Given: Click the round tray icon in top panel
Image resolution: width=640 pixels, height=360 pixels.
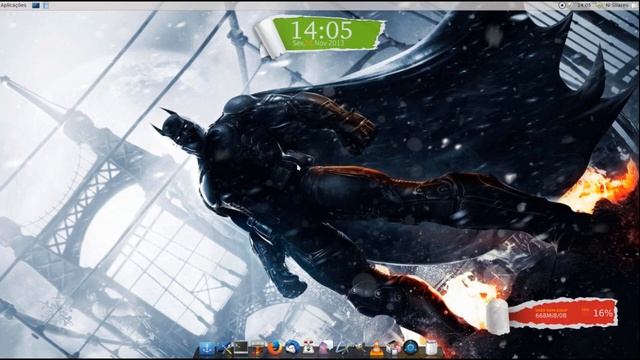Looking at the screenshot, I should click(x=562, y=5).
